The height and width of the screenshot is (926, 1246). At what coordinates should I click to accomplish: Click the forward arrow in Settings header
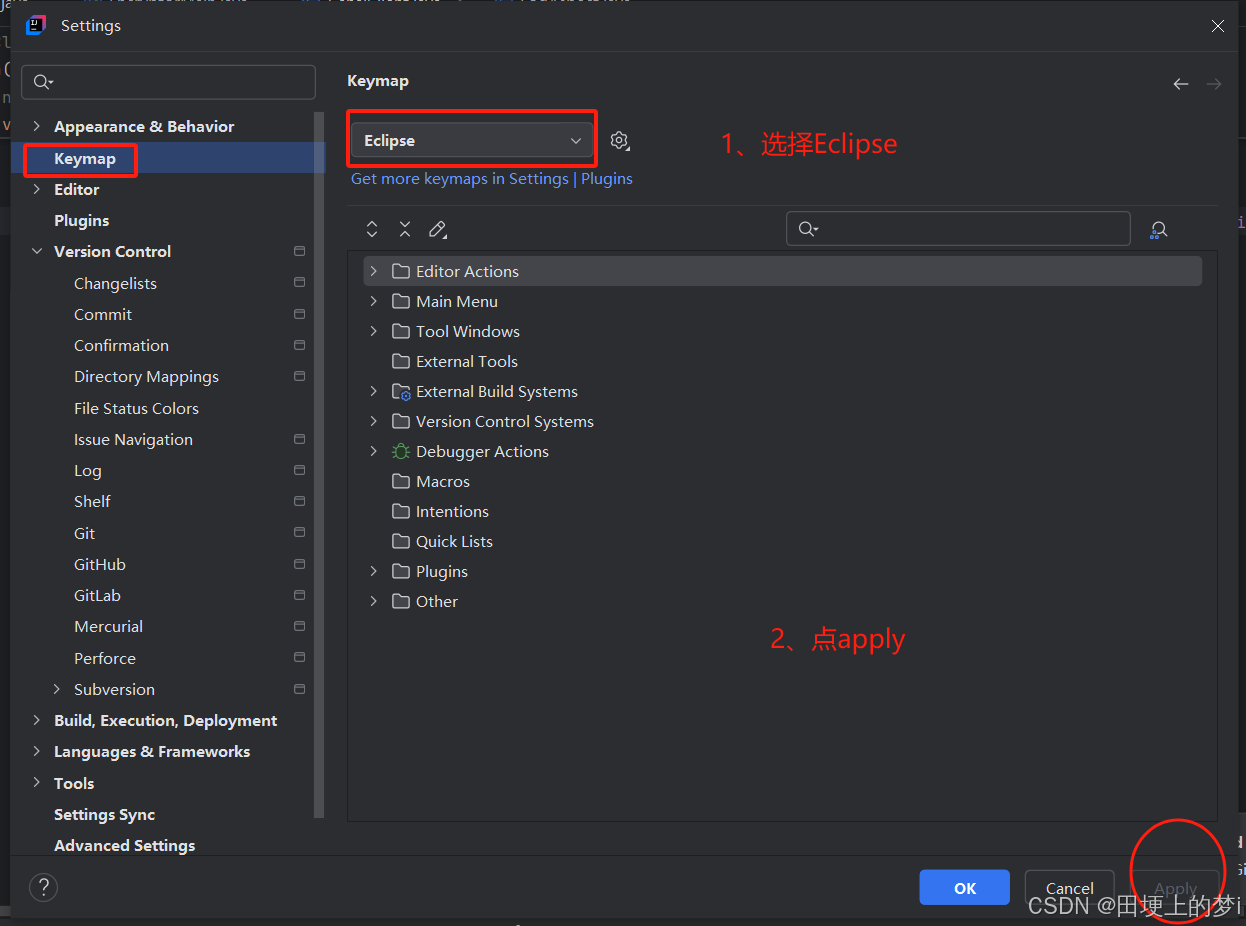pos(1214,84)
